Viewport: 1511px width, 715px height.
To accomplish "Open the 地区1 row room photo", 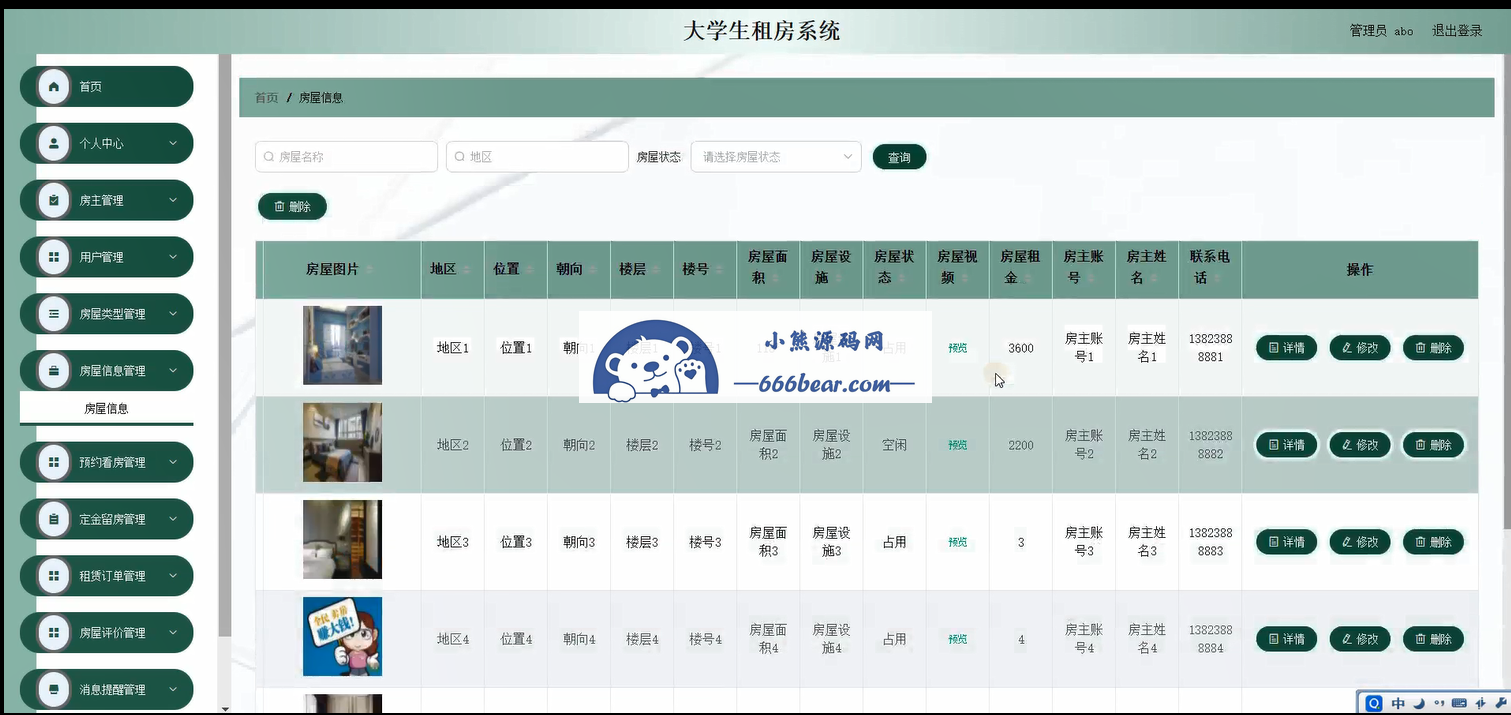I will click(x=342, y=345).
